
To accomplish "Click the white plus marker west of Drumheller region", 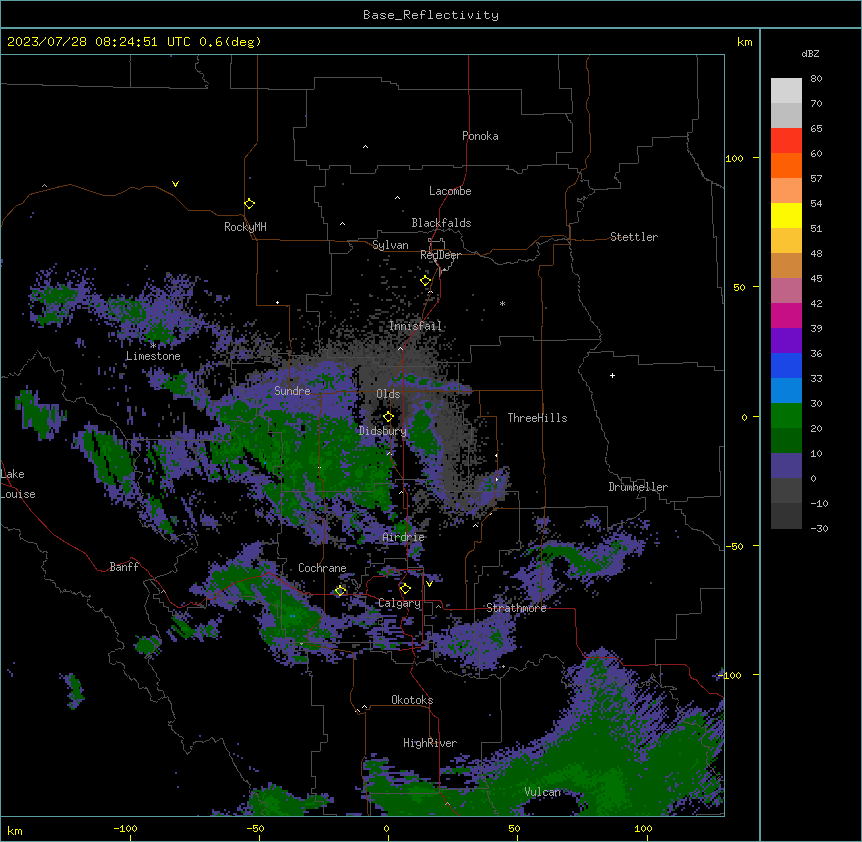I will 612,375.
